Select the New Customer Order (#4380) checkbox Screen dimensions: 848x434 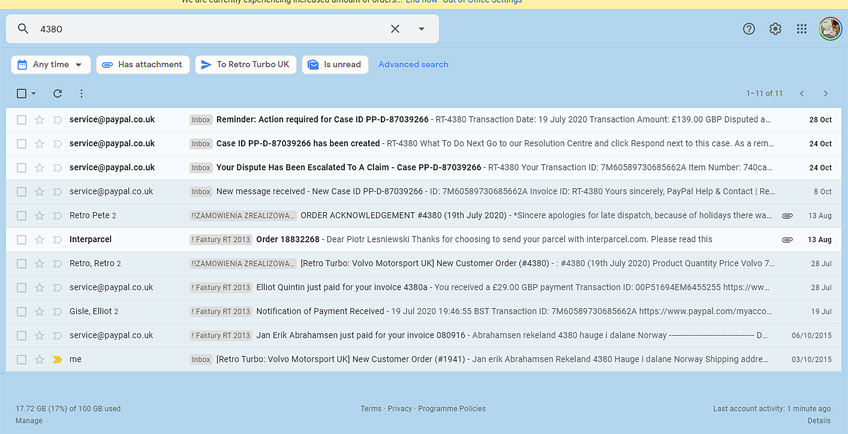(x=21, y=264)
